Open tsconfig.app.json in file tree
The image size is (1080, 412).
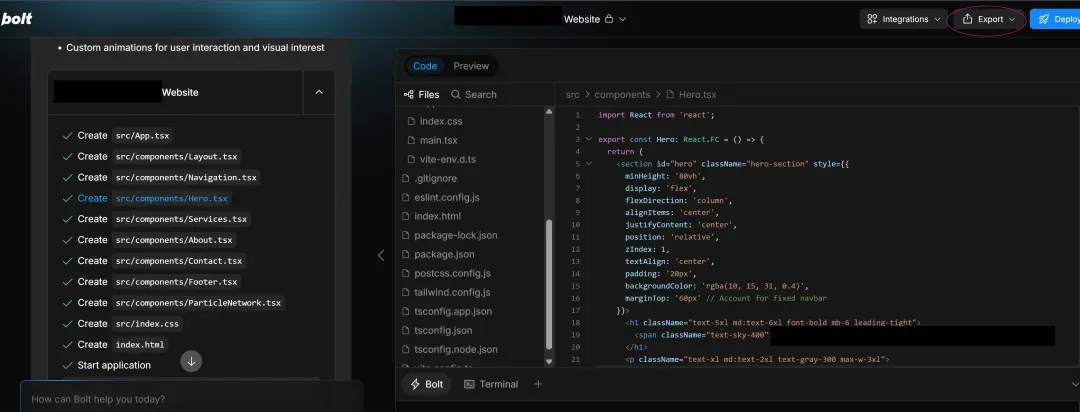453,311
